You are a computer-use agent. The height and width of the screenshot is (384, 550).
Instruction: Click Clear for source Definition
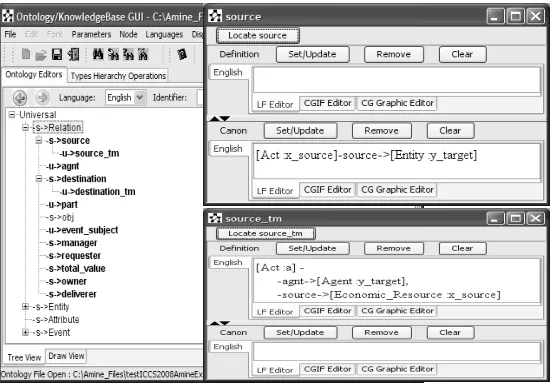(462, 54)
